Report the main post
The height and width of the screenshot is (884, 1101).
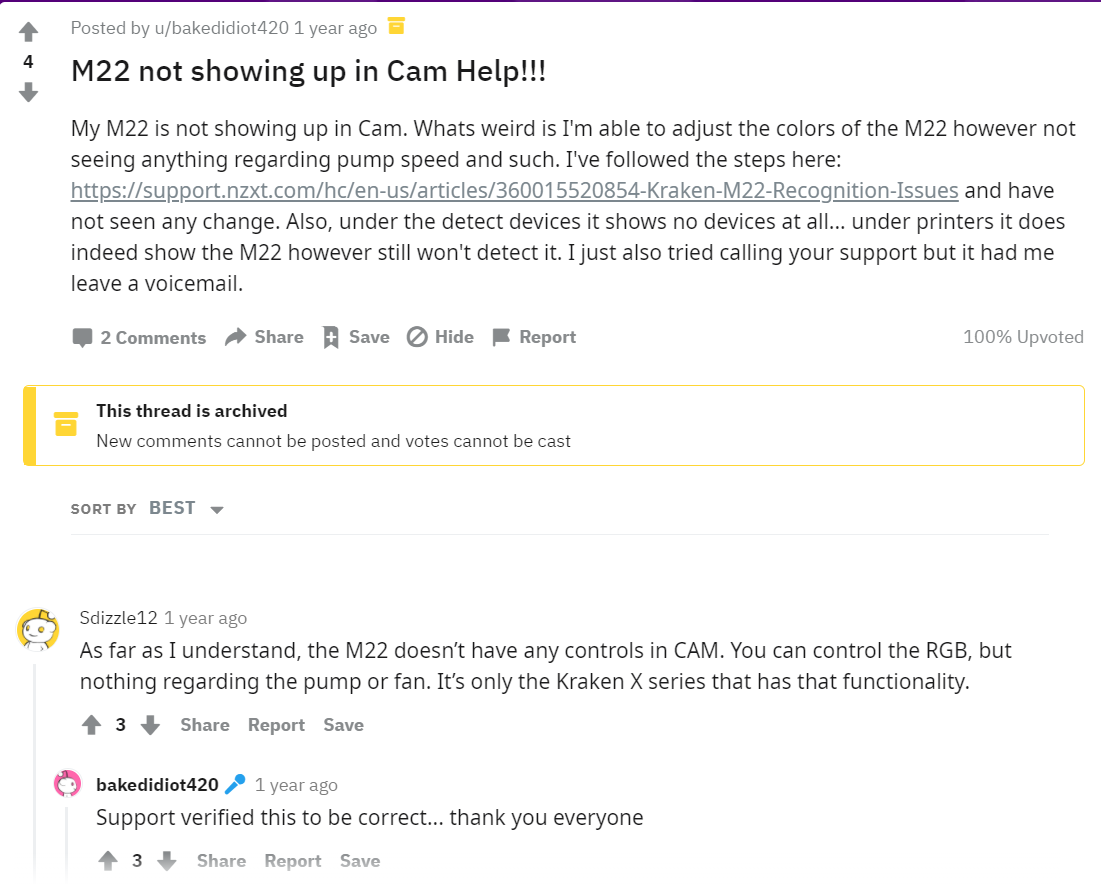tap(534, 337)
